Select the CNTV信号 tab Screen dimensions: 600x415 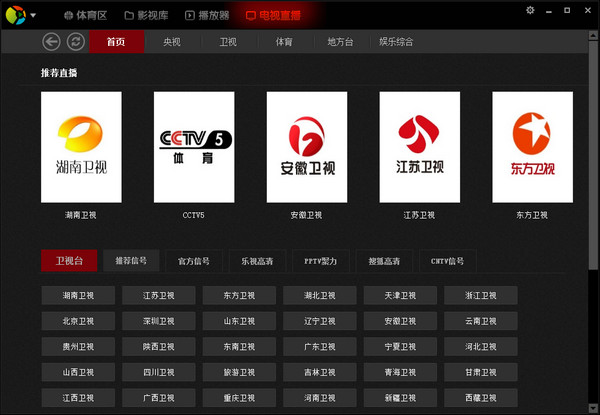point(448,261)
